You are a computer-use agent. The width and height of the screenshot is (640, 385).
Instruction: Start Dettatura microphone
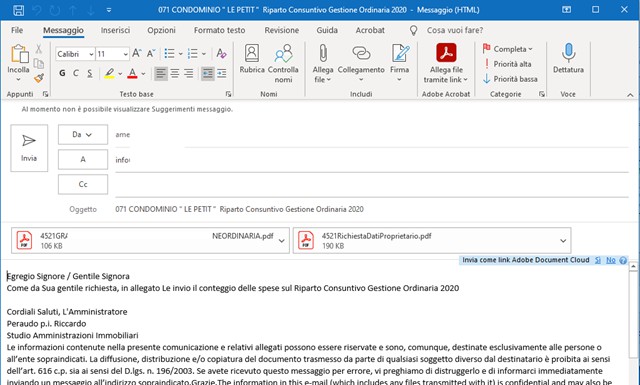tap(568, 59)
